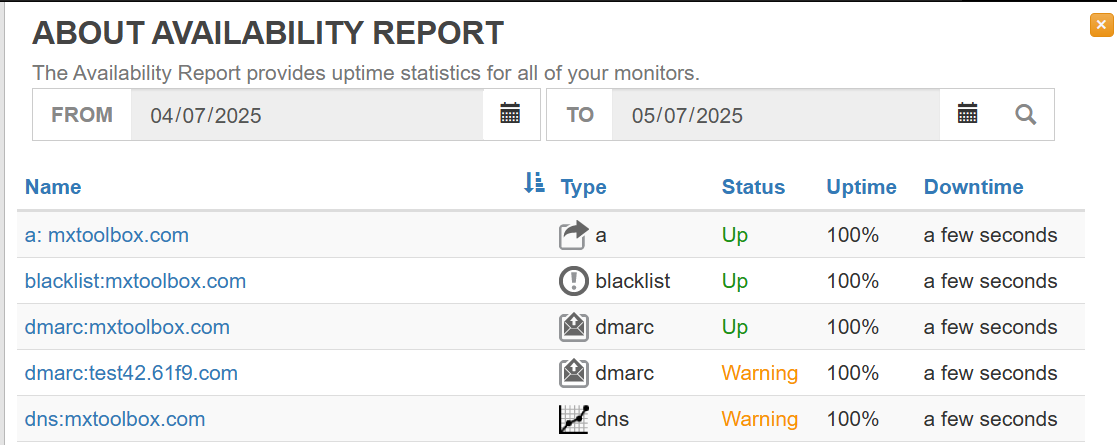The height and width of the screenshot is (445, 1117).
Task: Click the sort order icon beside Name
Action: [x=534, y=183]
